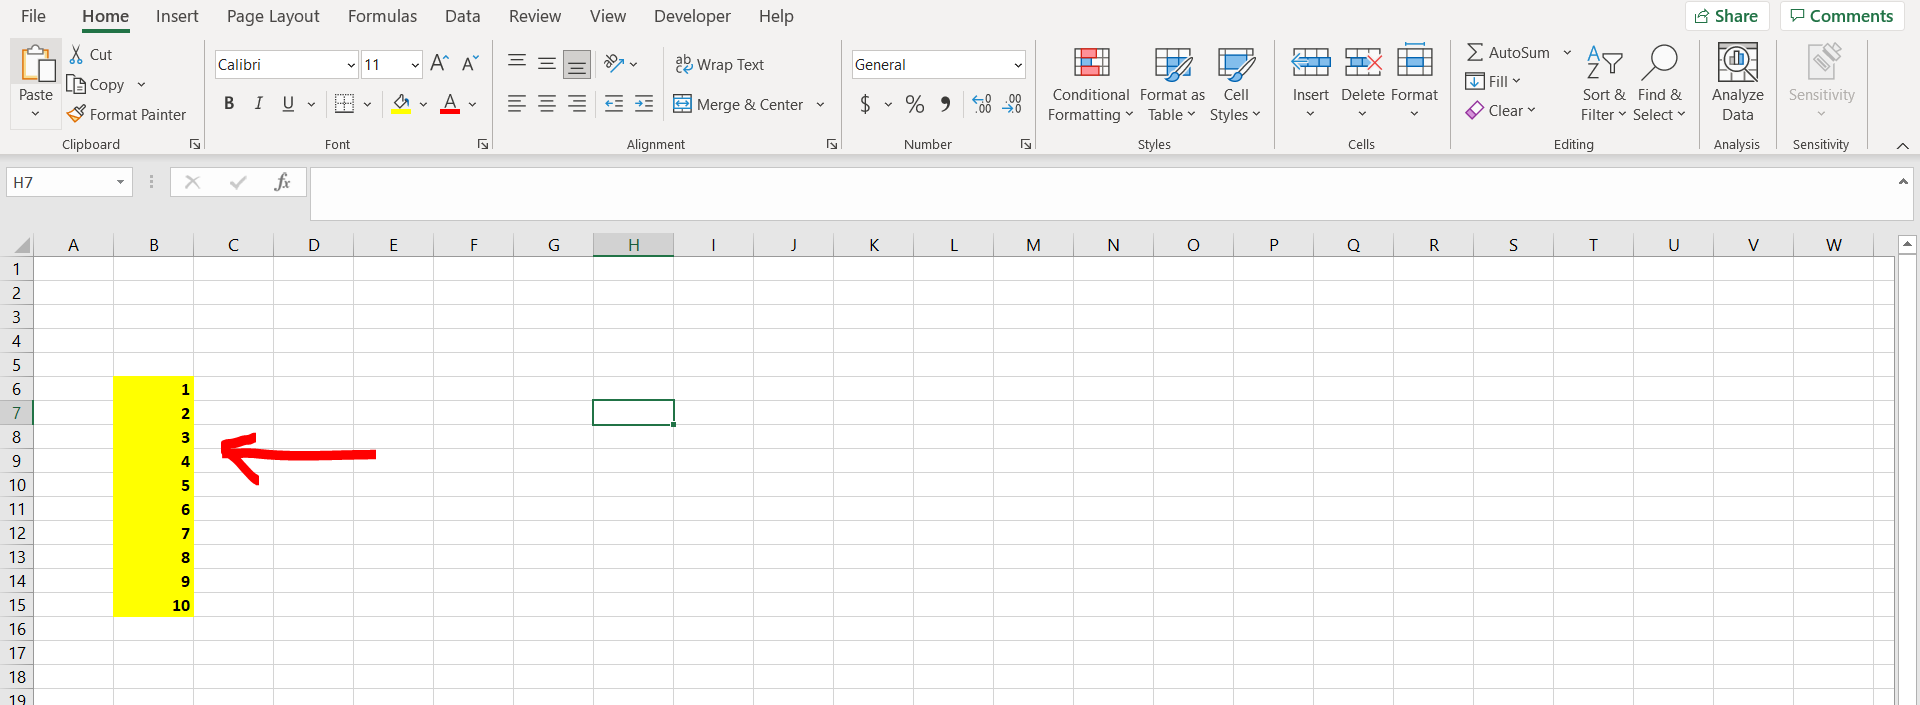The image size is (1920, 705).
Task: Click the Format Painter brush icon
Action: (76, 114)
